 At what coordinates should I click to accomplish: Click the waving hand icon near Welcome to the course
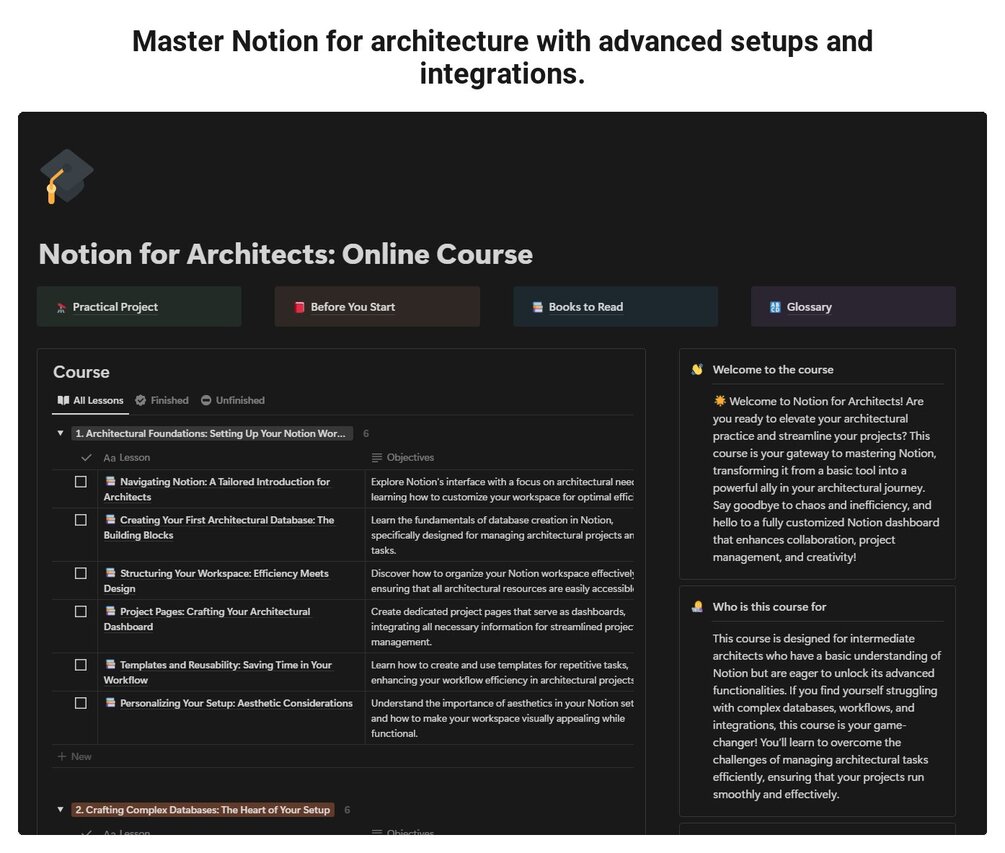pos(697,370)
